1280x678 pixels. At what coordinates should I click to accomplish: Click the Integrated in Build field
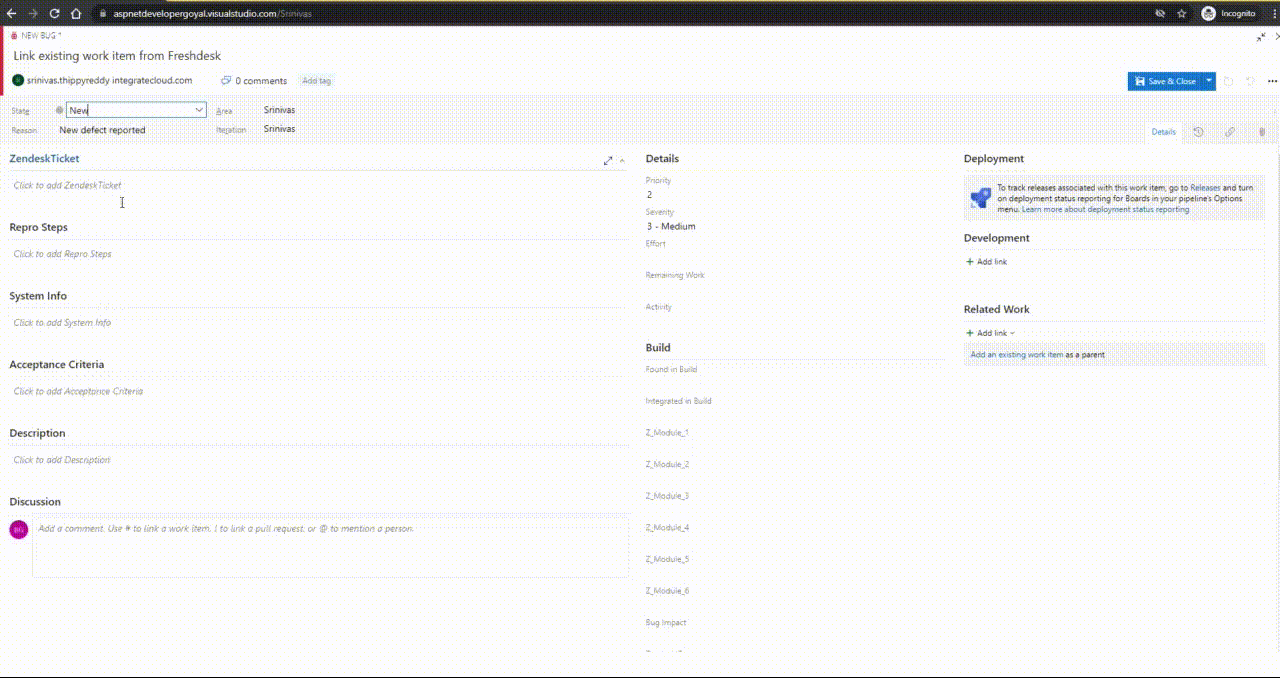click(x=795, y=414)
